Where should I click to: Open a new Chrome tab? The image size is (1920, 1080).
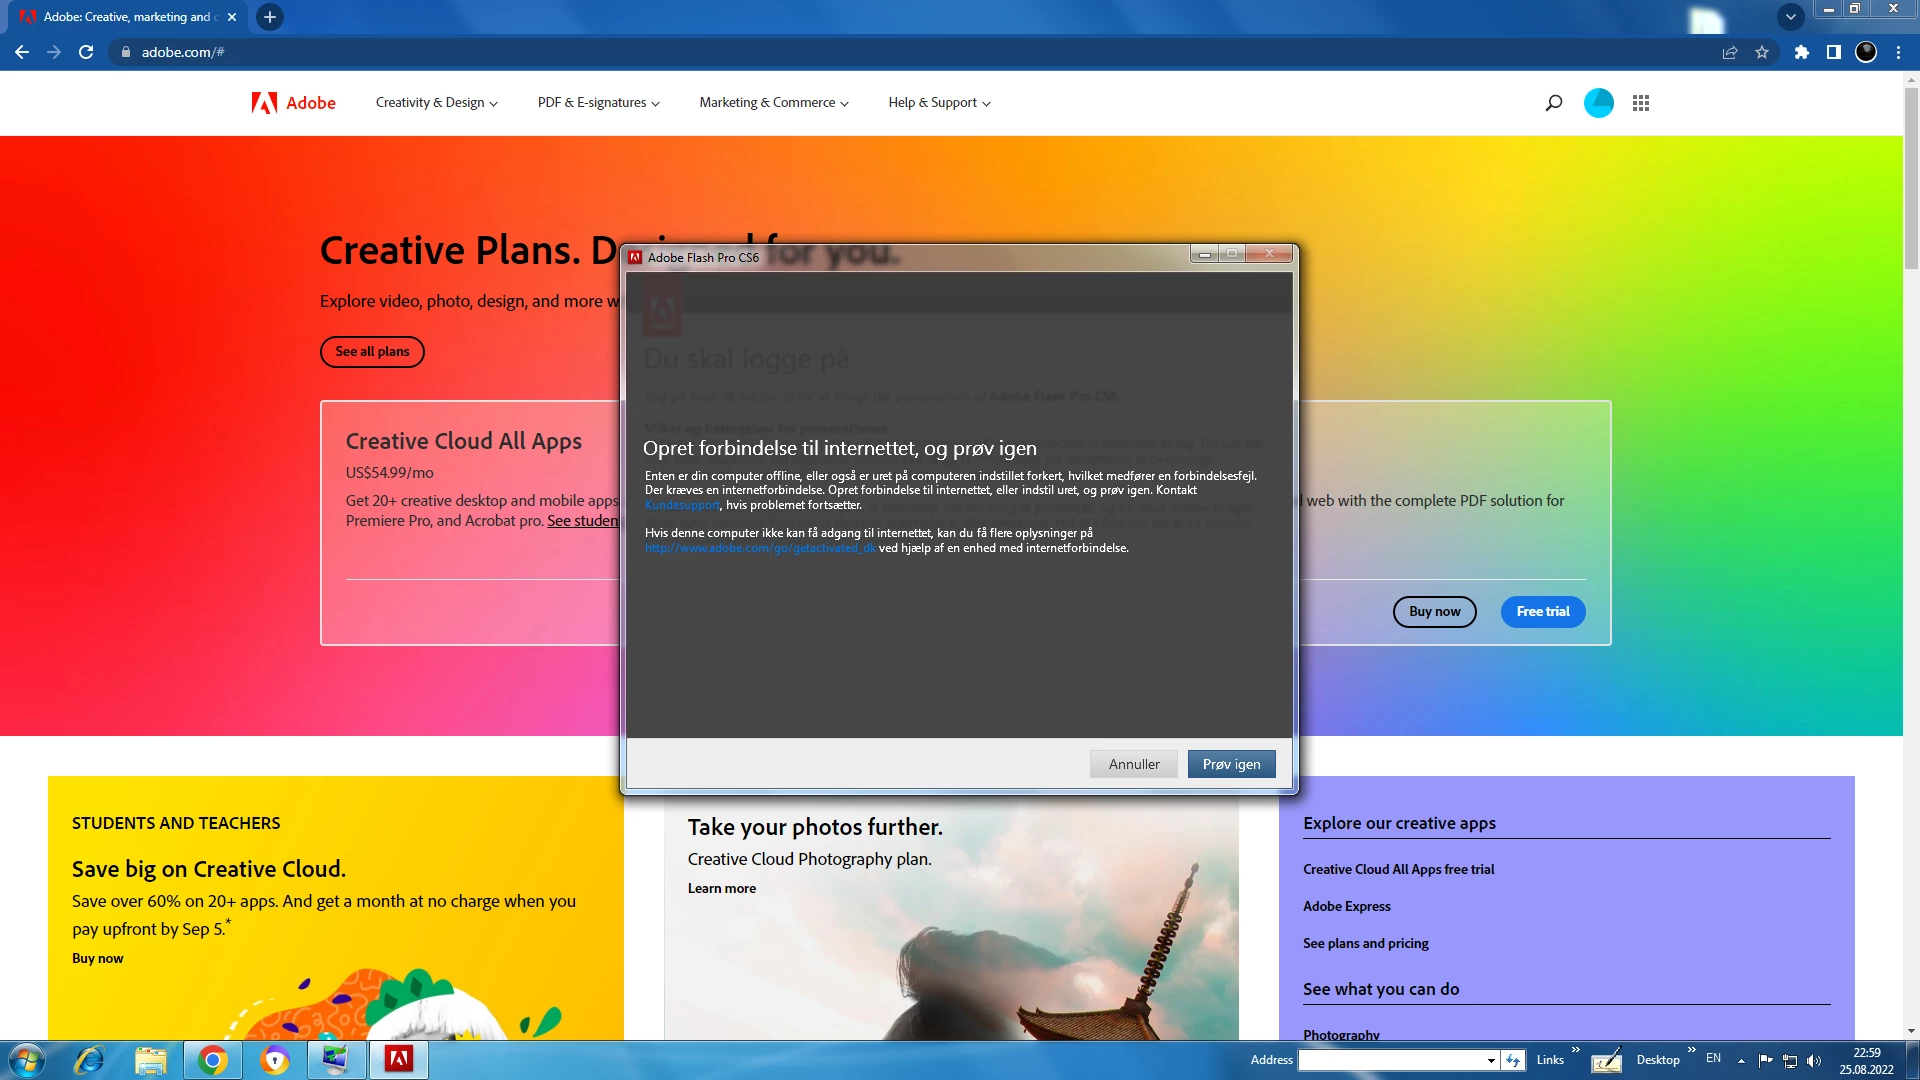269,17
